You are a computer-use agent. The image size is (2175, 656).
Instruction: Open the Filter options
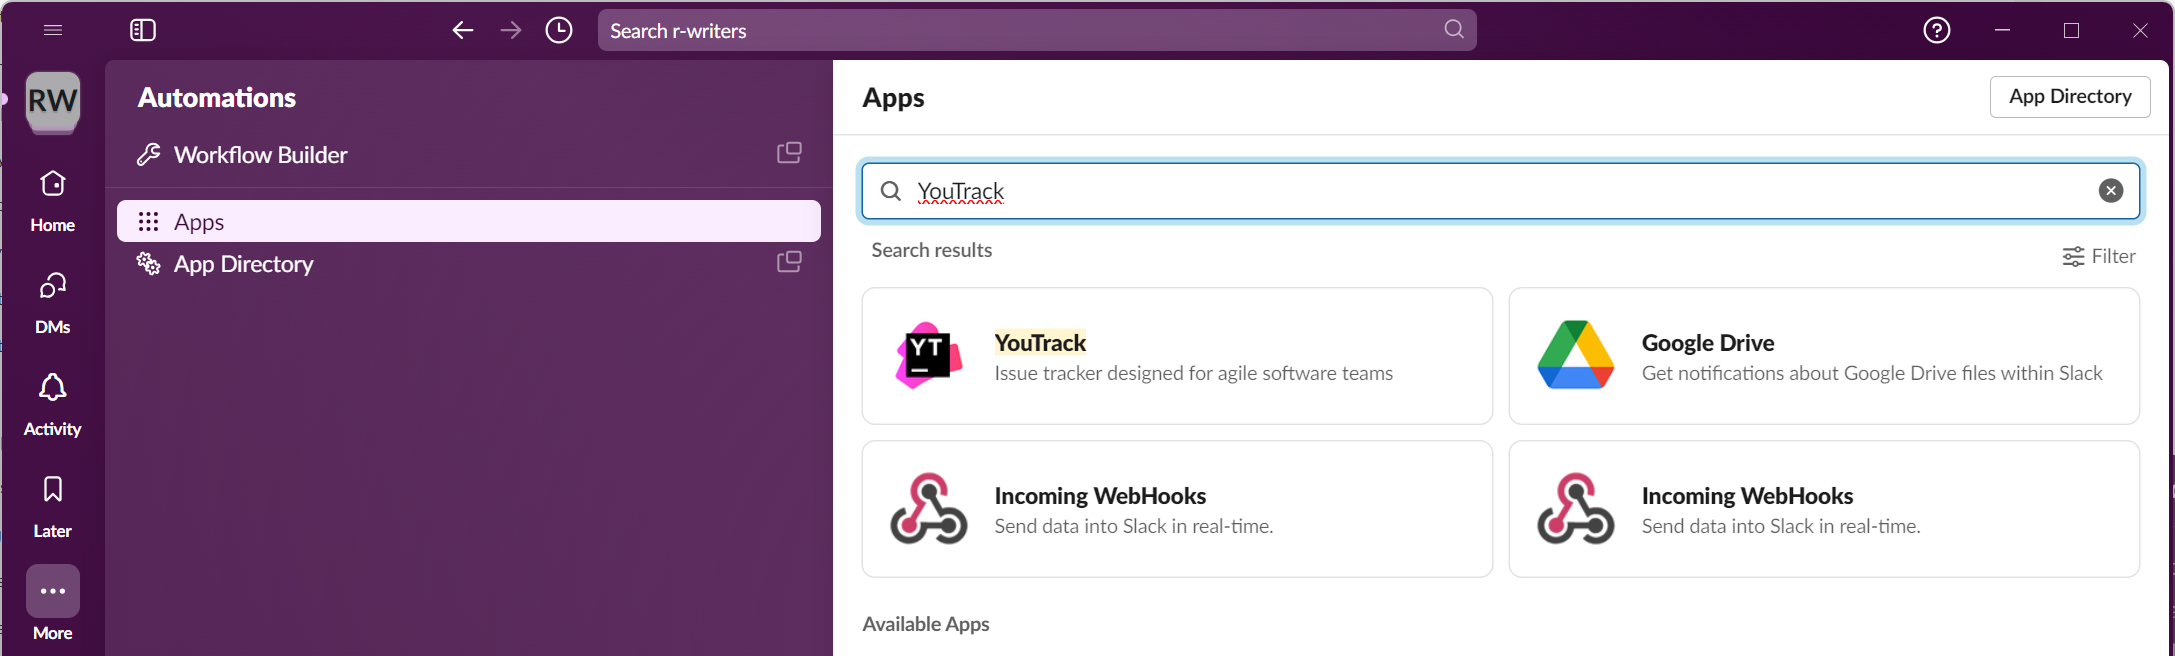point(2098,257)
